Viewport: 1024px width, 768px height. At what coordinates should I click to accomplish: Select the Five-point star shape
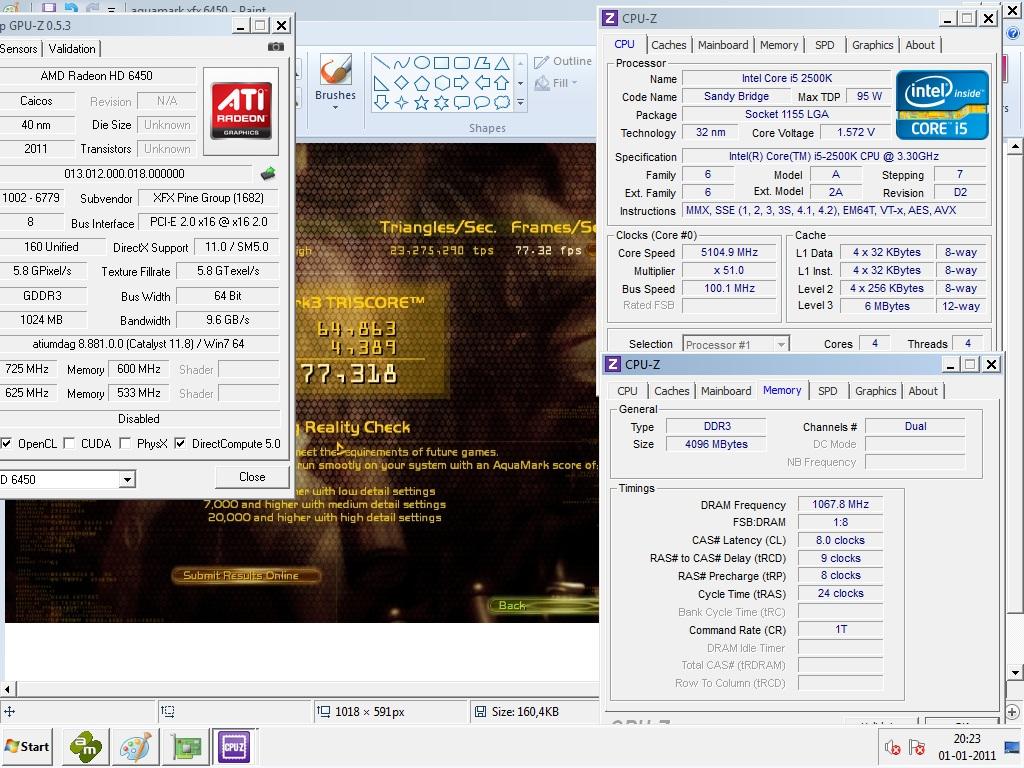[x=422, y=103]
